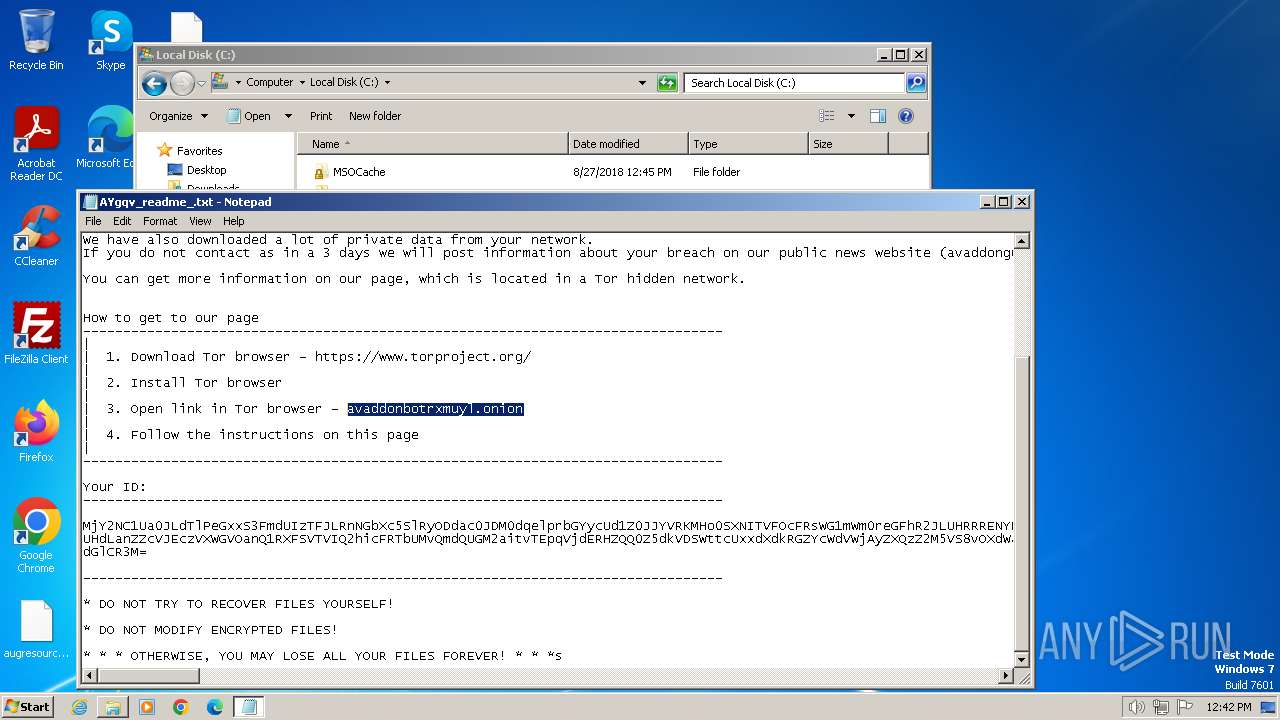Screen dimensions: 1280x720
Task: Open the CCleaner desktop shortcut
Action: pos(36,236)
